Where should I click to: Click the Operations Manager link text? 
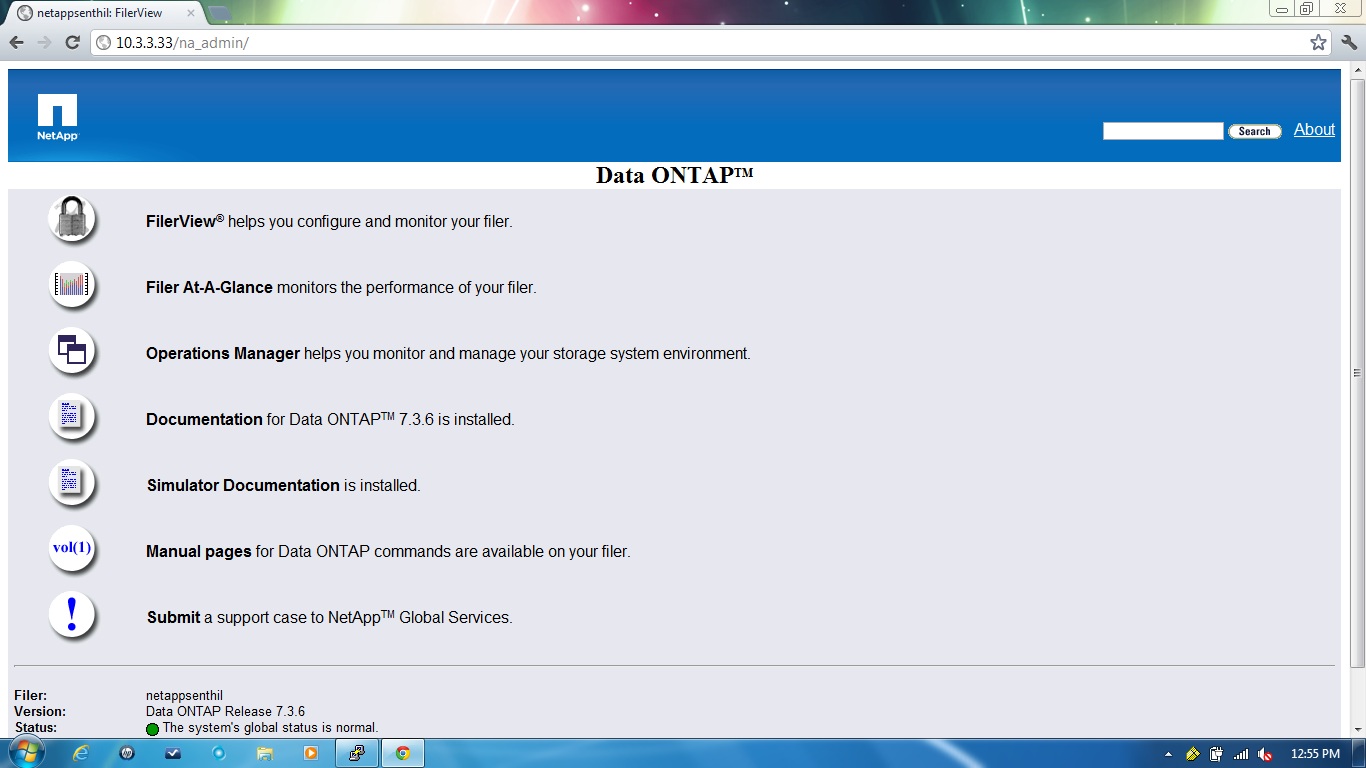[223, 353]
